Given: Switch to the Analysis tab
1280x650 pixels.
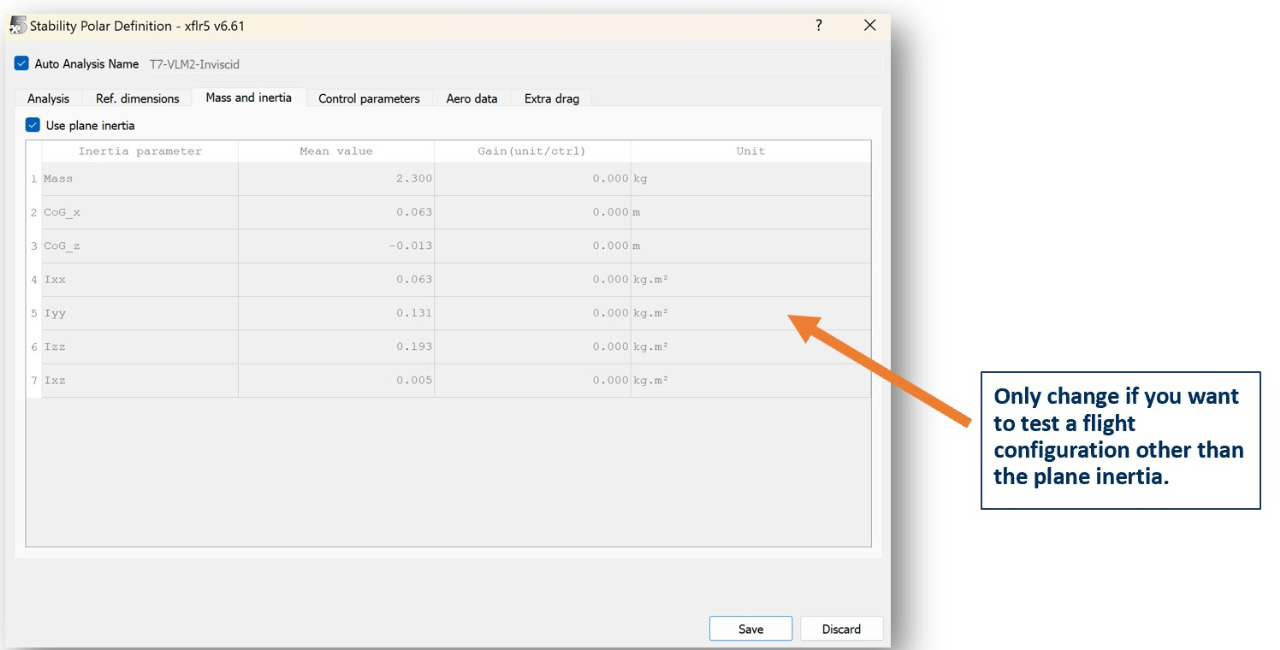Looking at the screenshot, I should [48, 98].
